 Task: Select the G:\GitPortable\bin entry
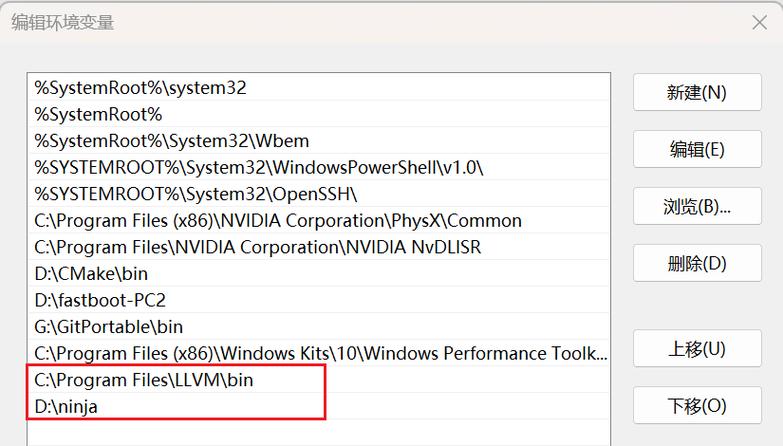click(109, 326)
